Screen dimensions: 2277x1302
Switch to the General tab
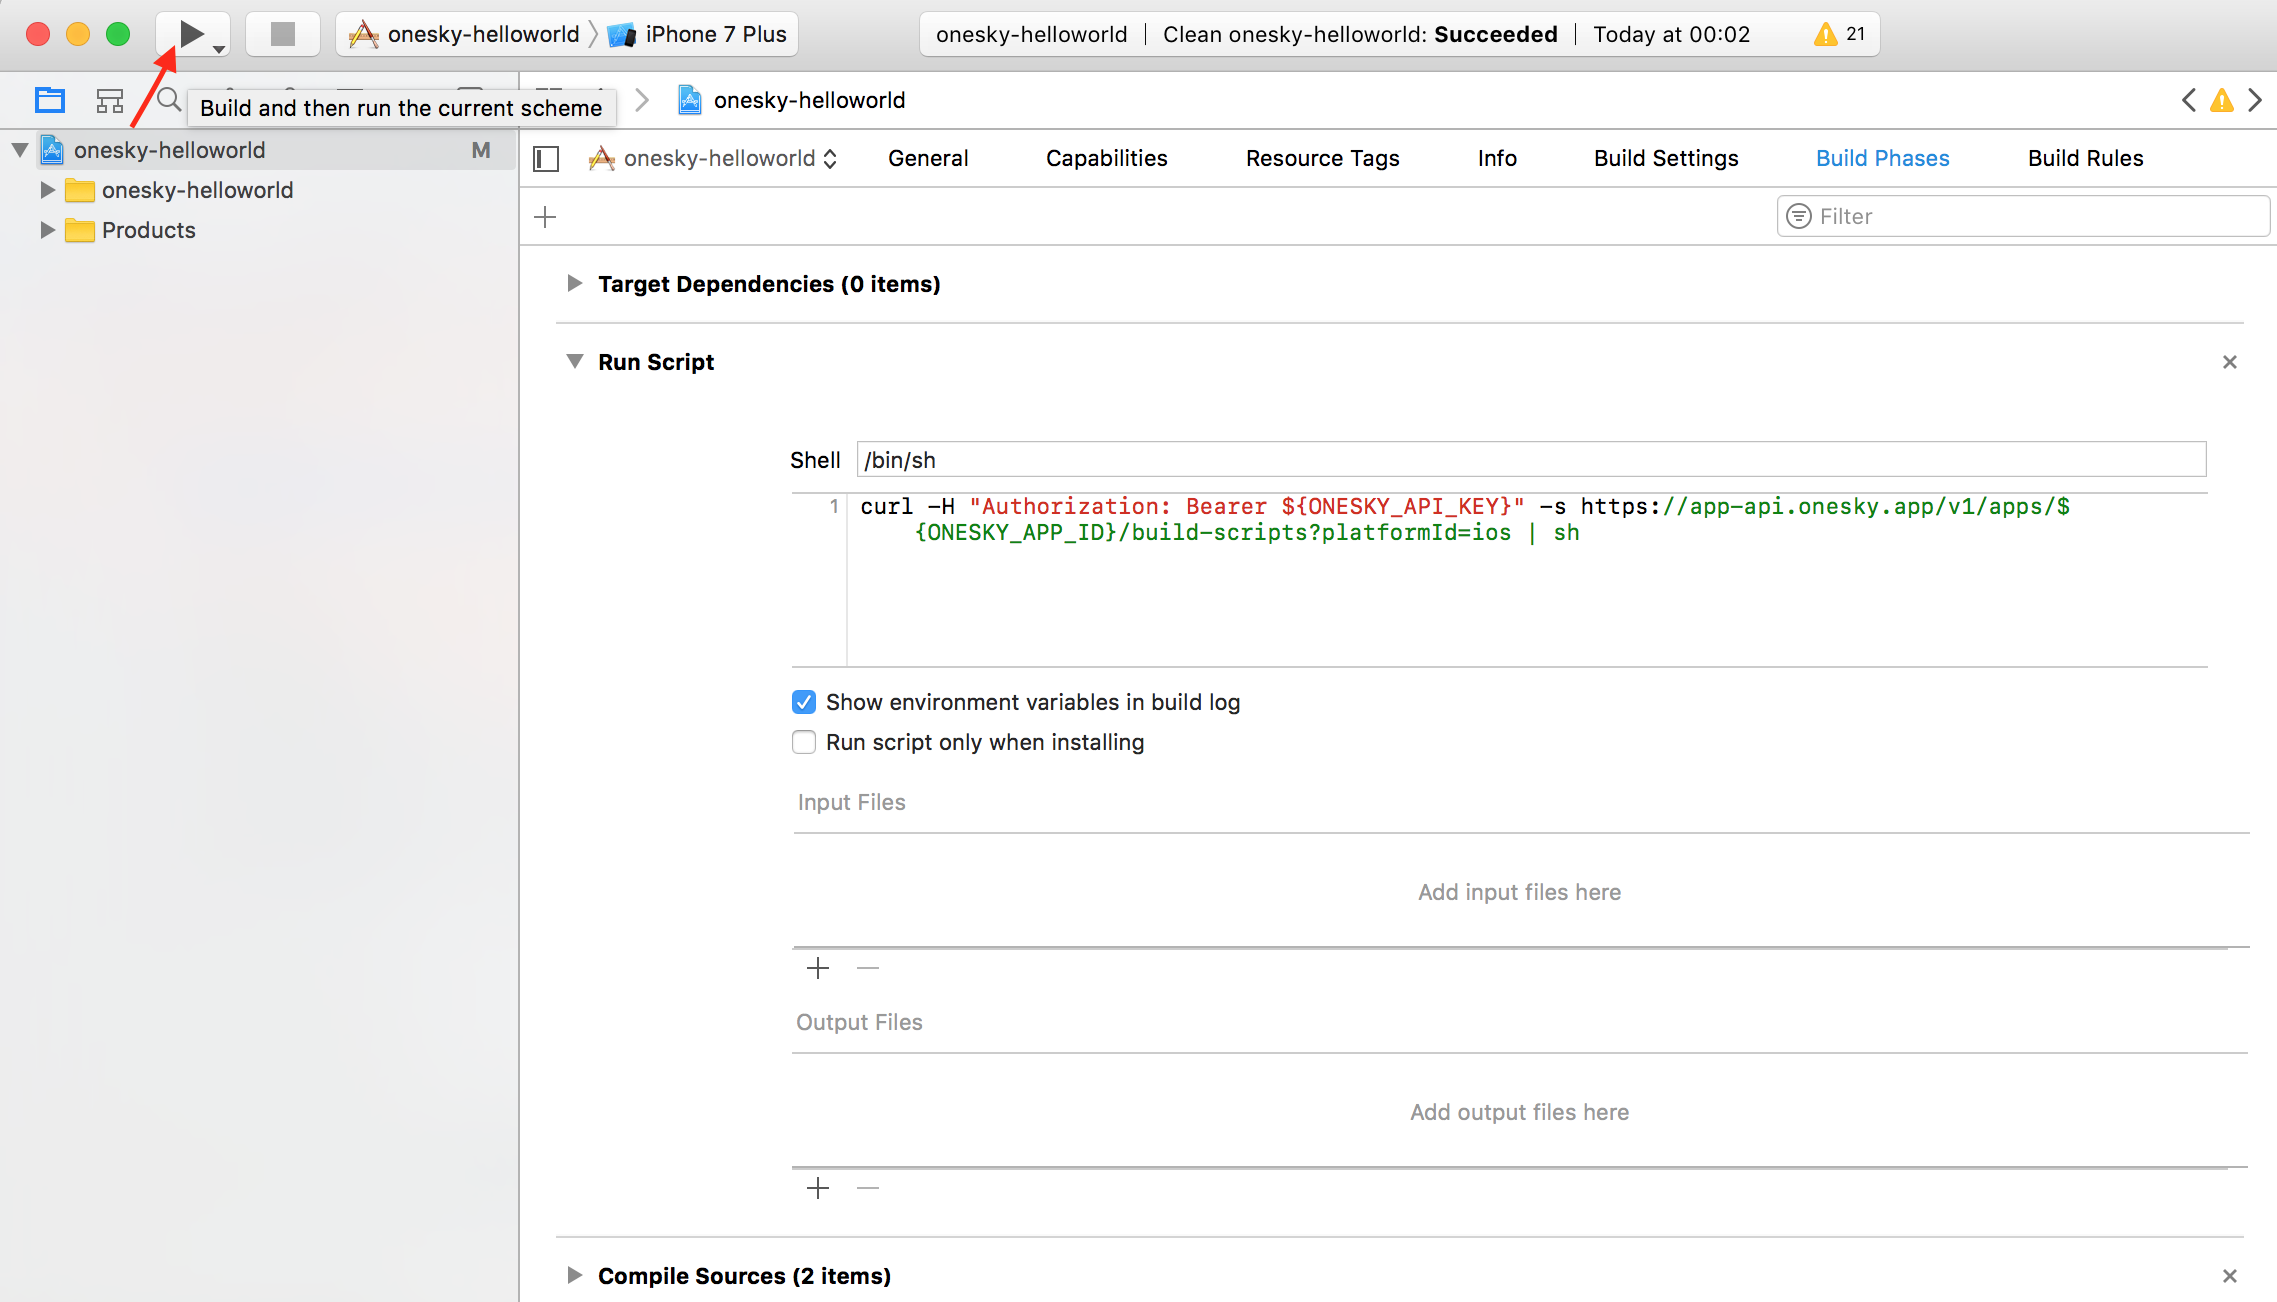[x=928, y=158]
